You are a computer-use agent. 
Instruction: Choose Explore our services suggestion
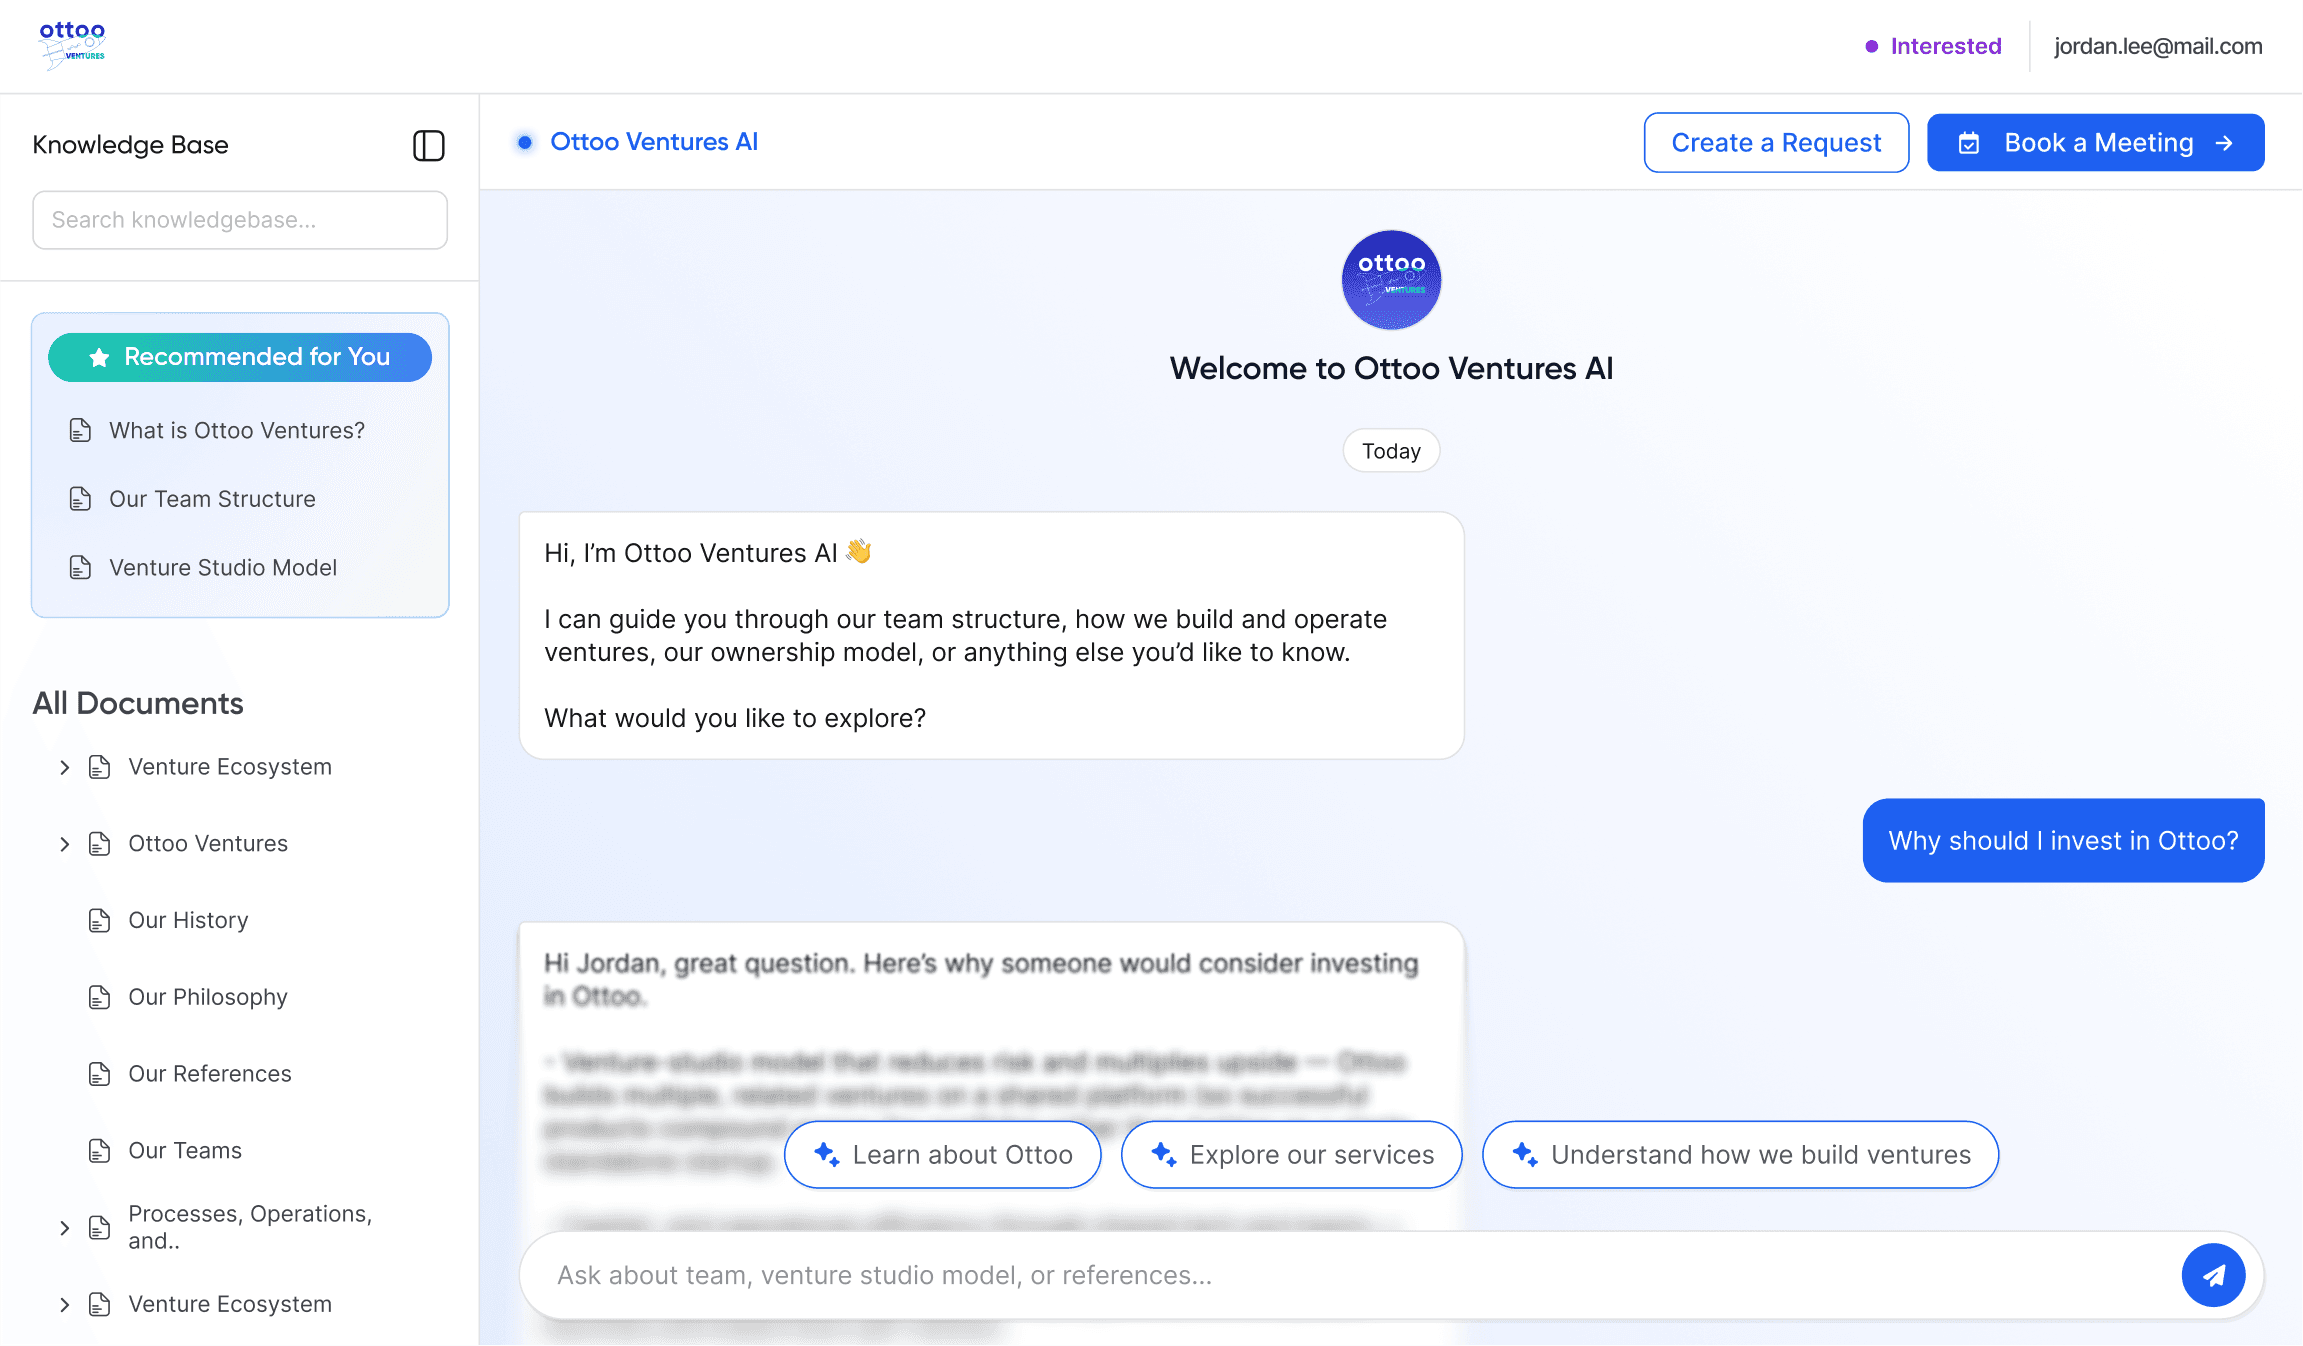pyautogui.click(x=1291, y=1154)
